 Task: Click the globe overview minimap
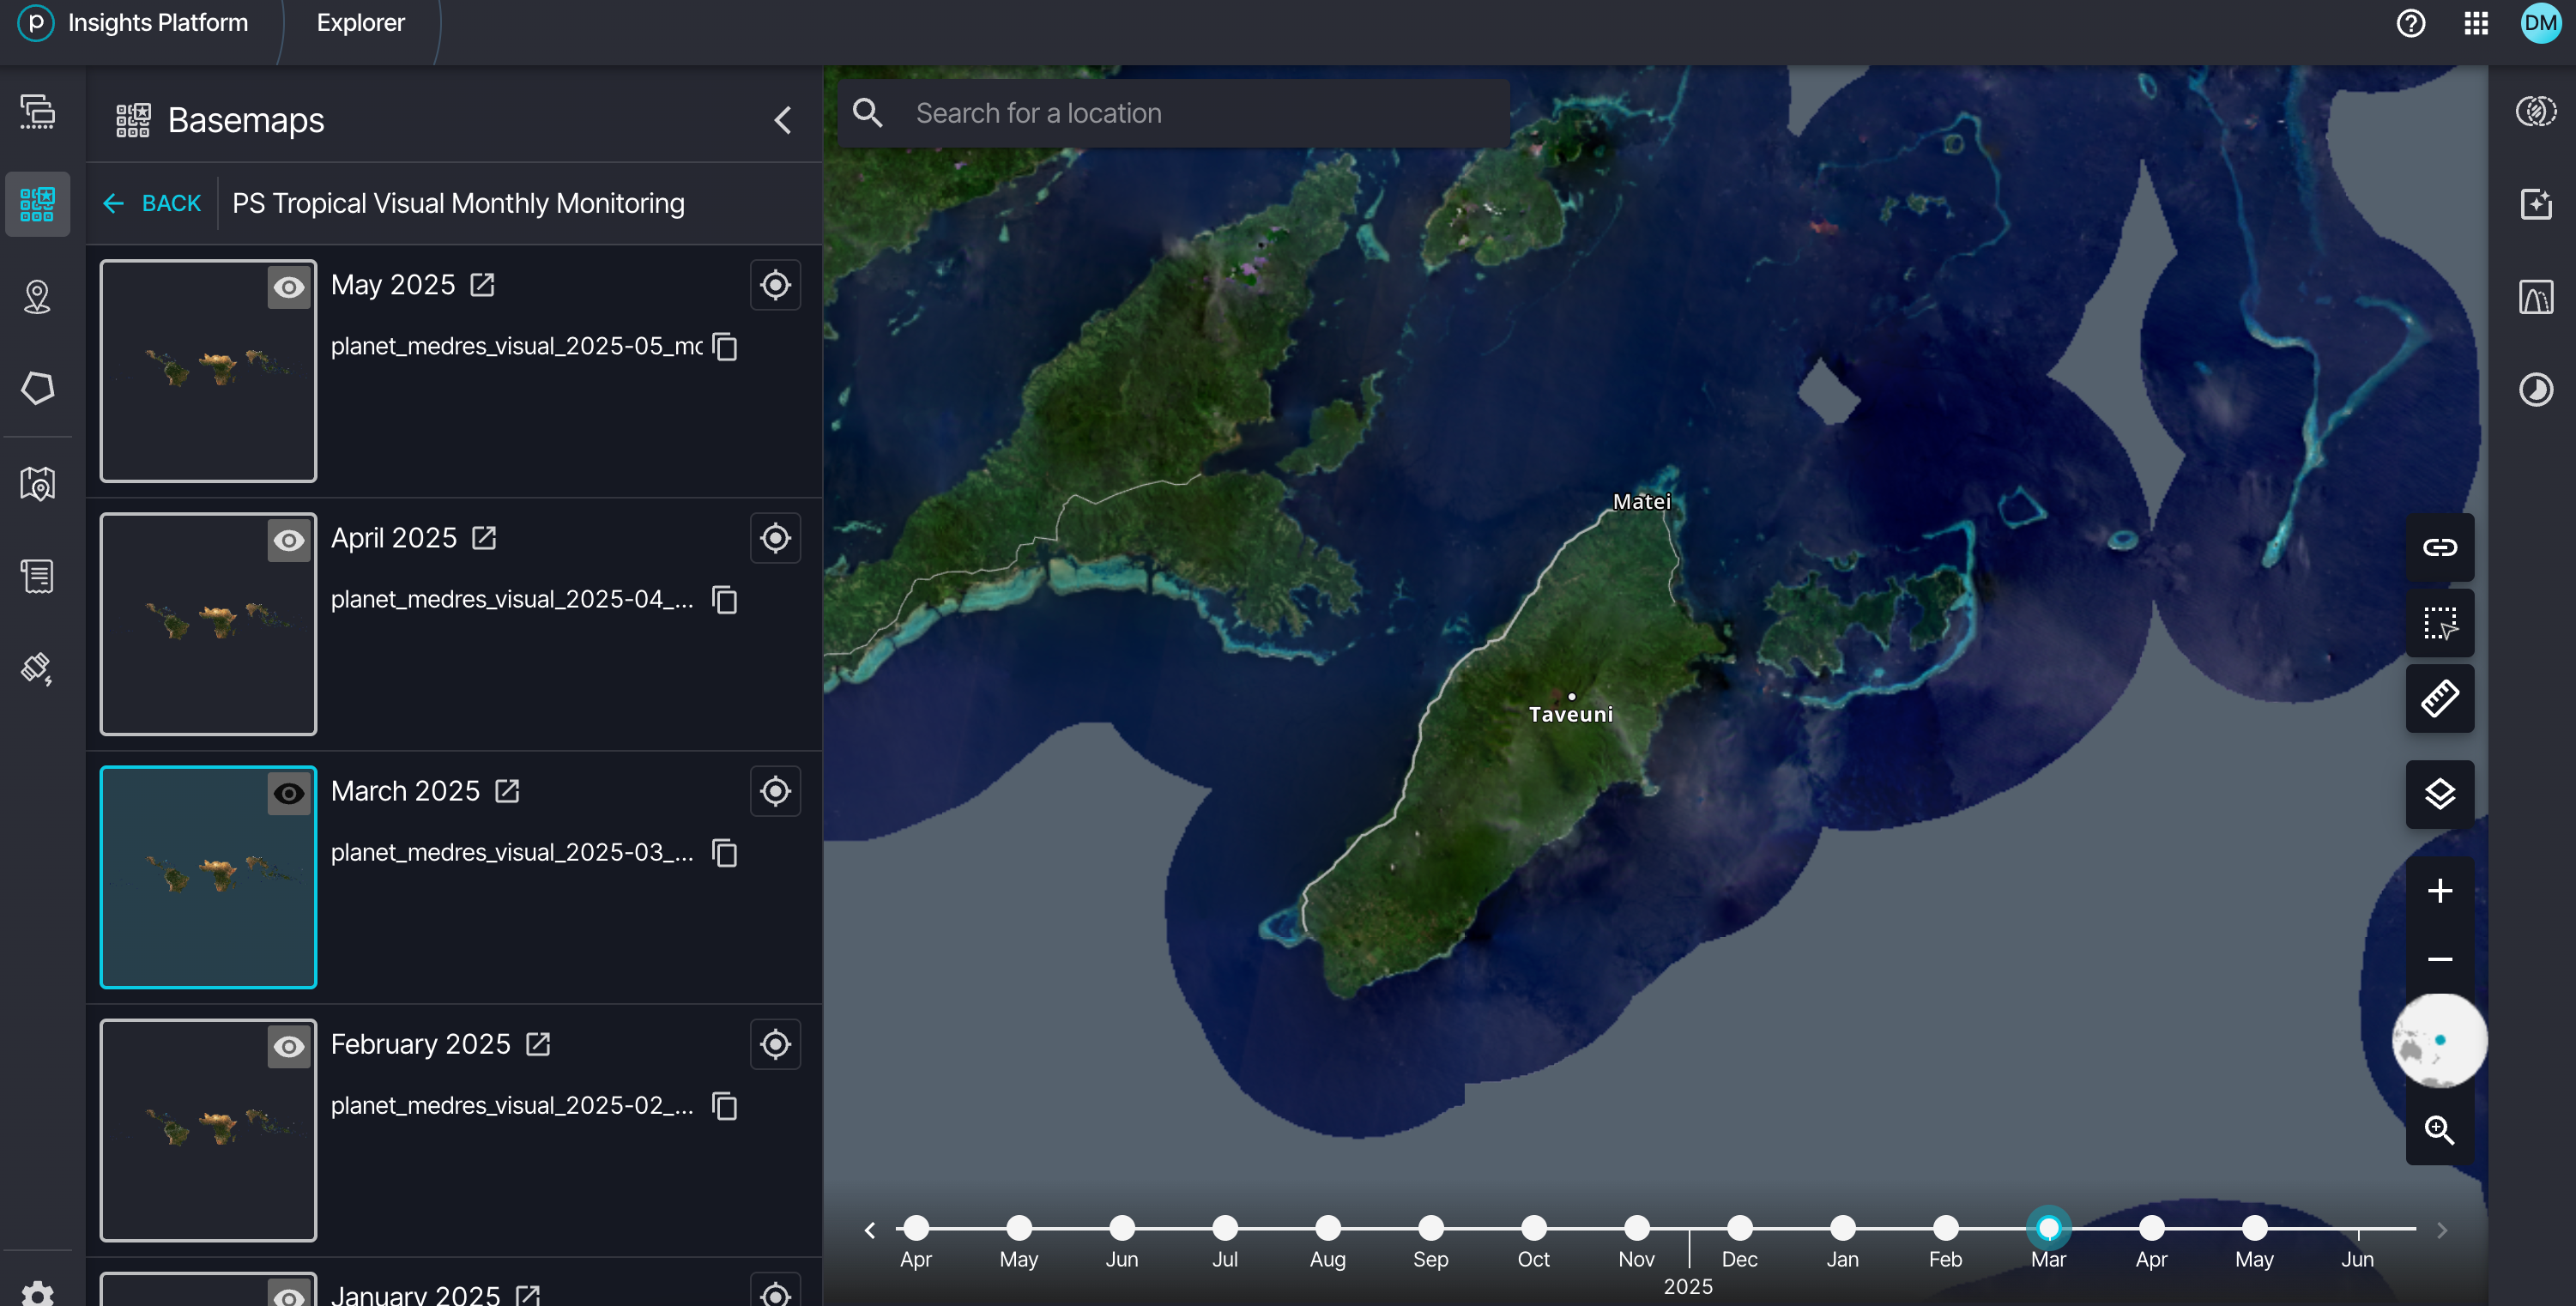(x=2439, y=1041)
